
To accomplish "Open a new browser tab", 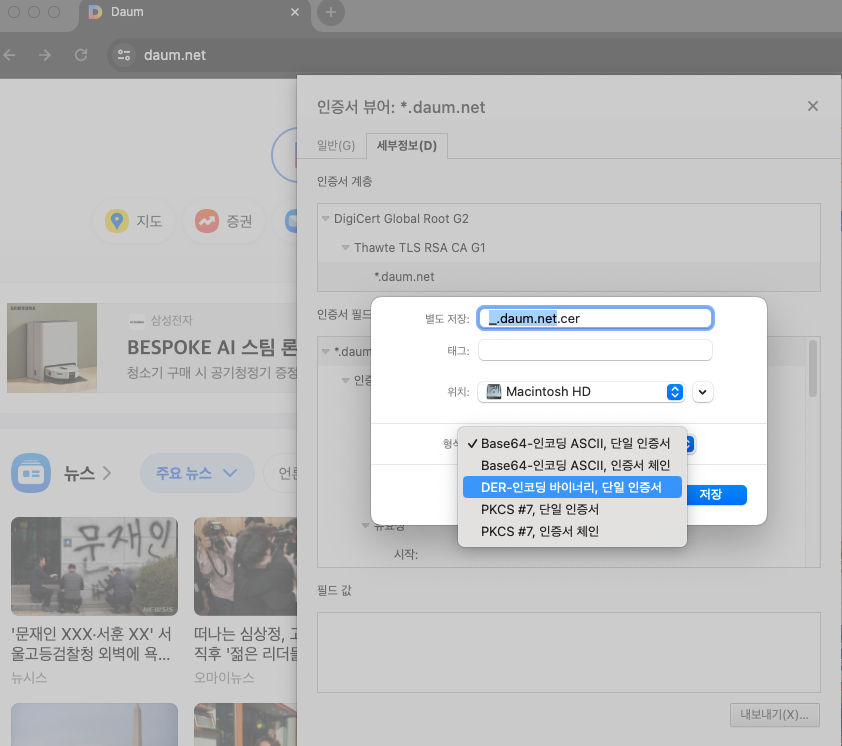I will click(x=331, y=12).
